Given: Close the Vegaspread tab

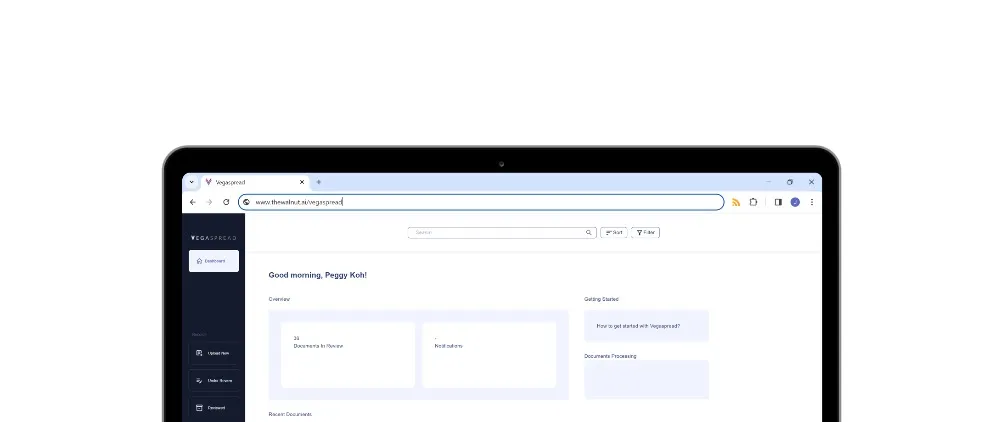Looking at the screenshot, I should tap(302, 182).
